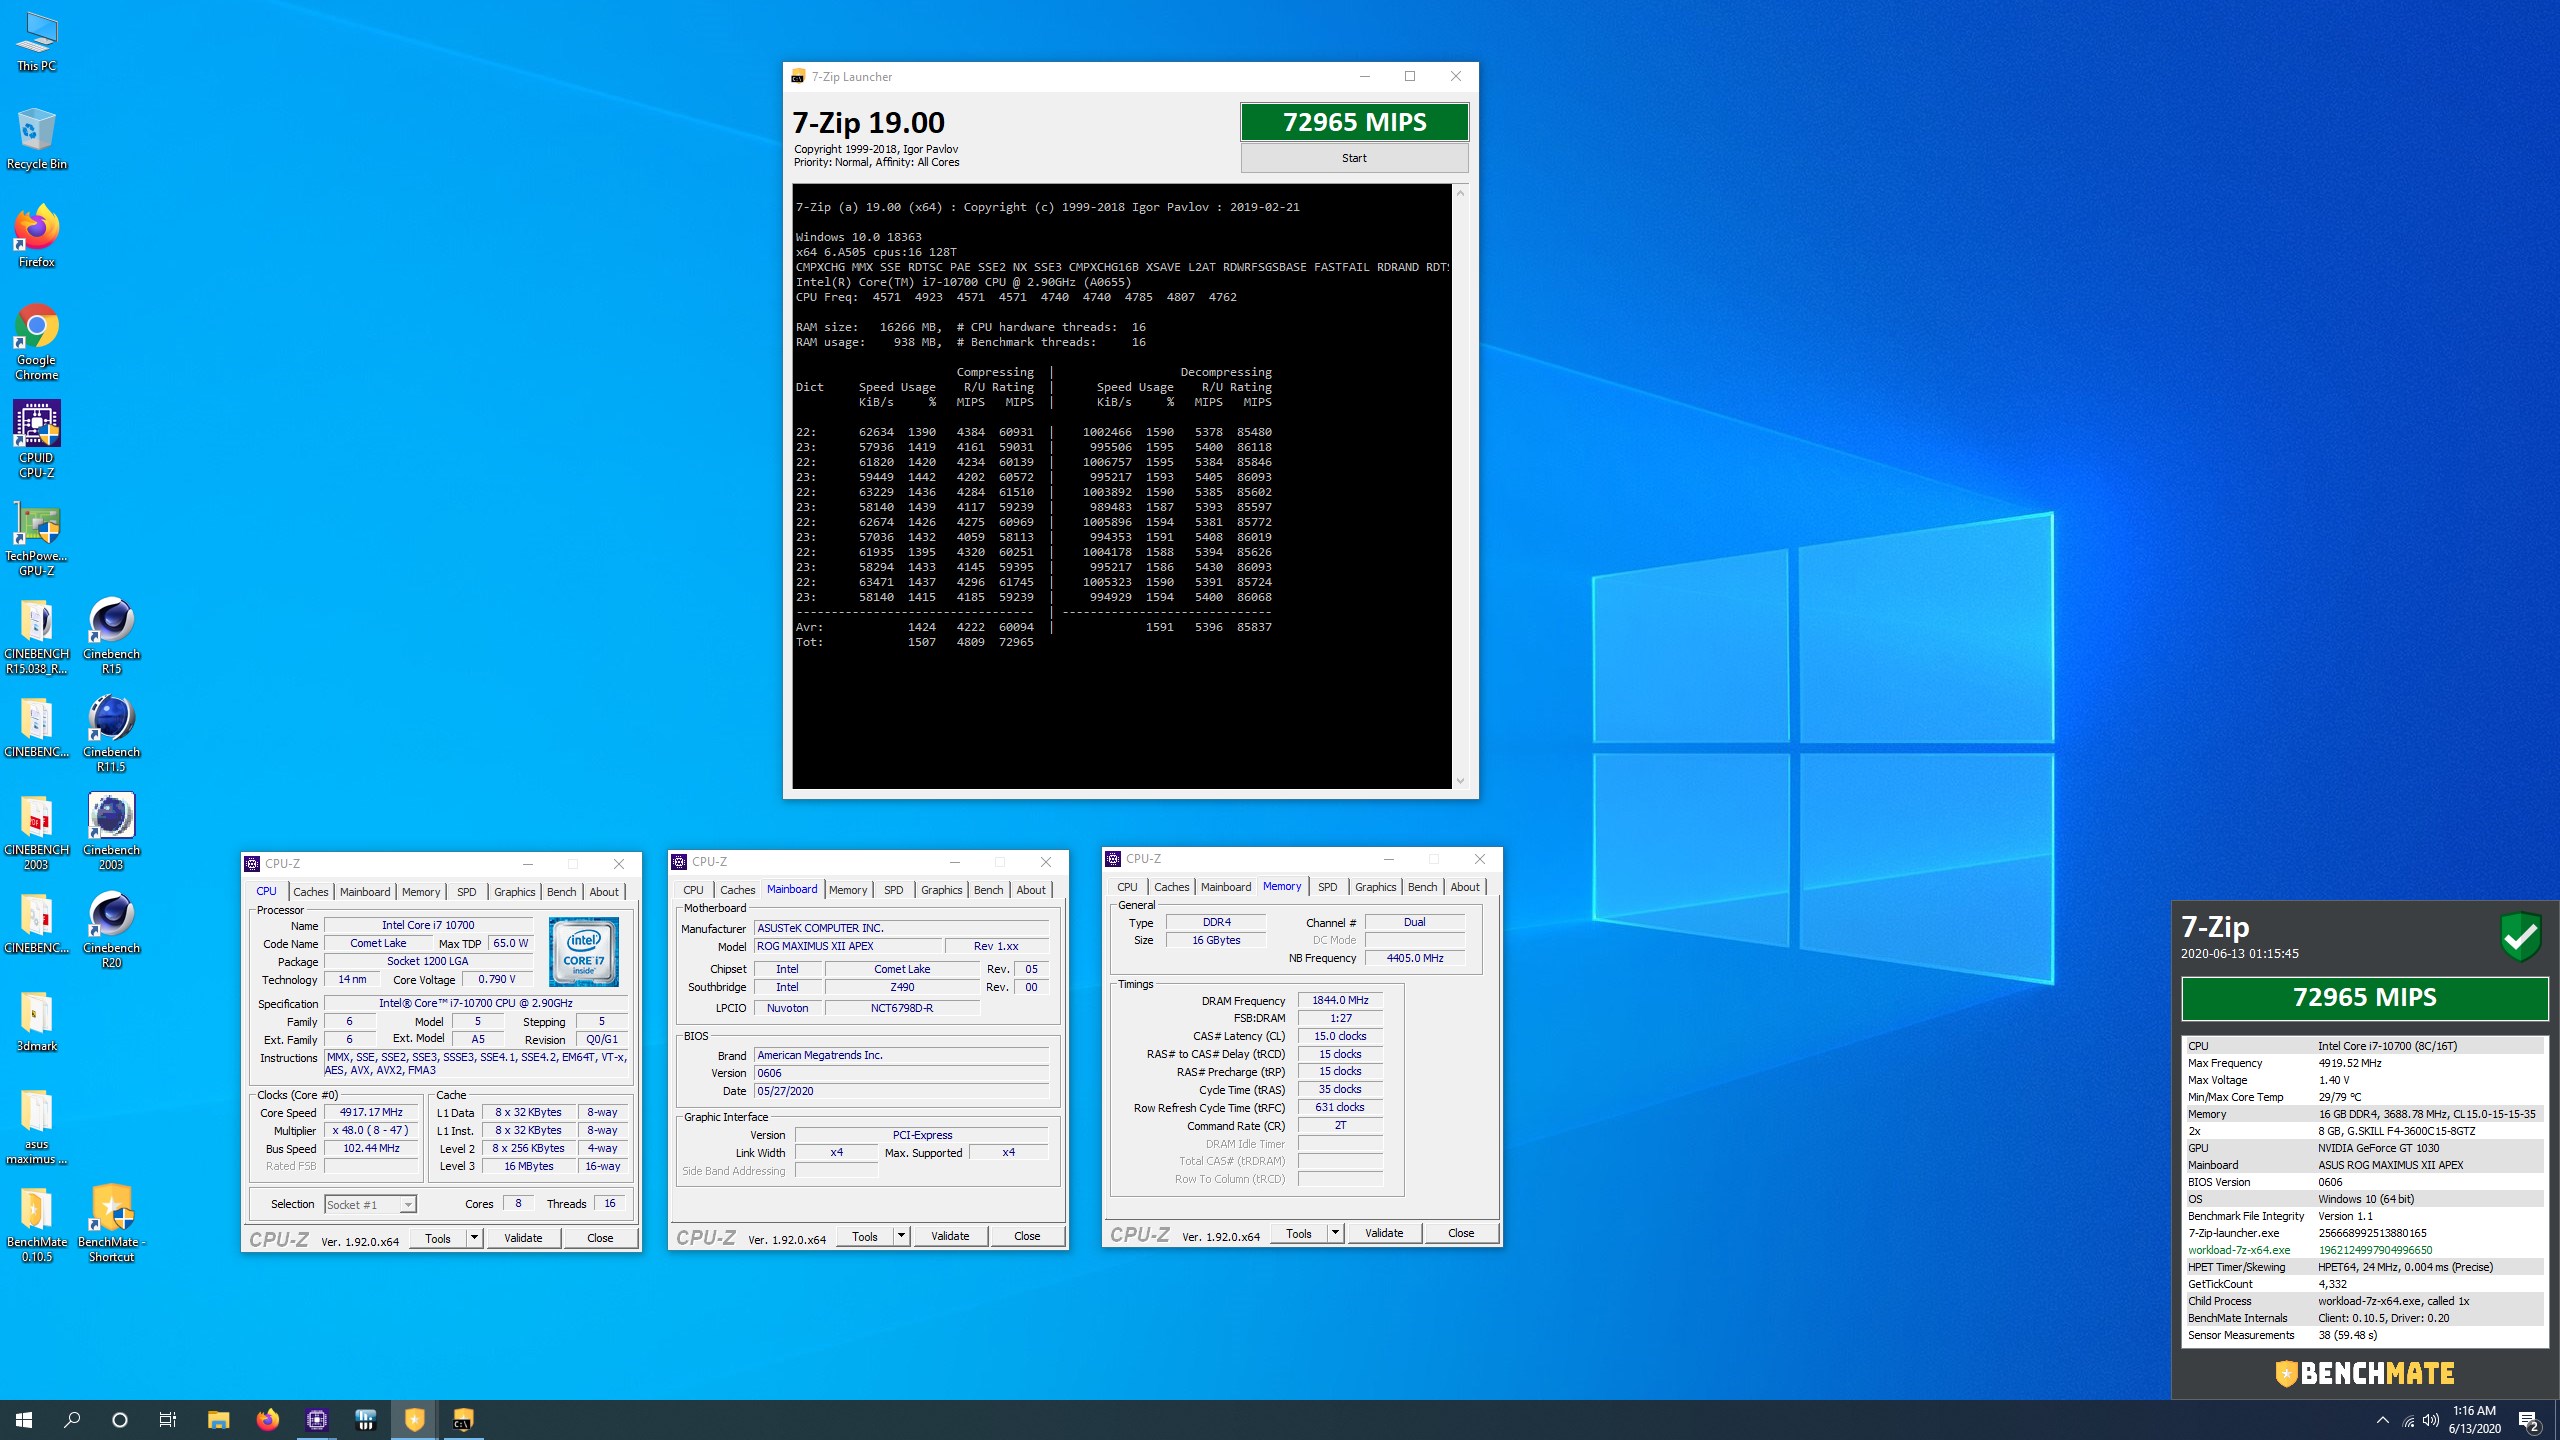This screenshot has height=1440, width=2560.
Task: Click the 7-Zip console scrollbar up arrow
Action: pos(1460,192)
